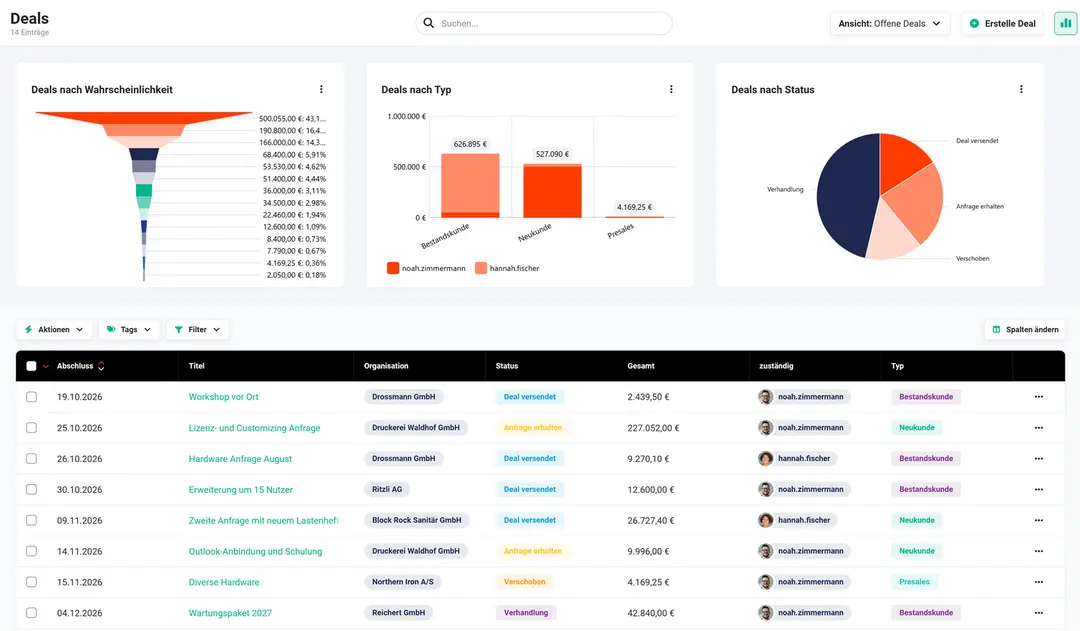1080x631 pixels.
Task: Toggle the select-all checkbox in table header
Action: coord(31,366)
